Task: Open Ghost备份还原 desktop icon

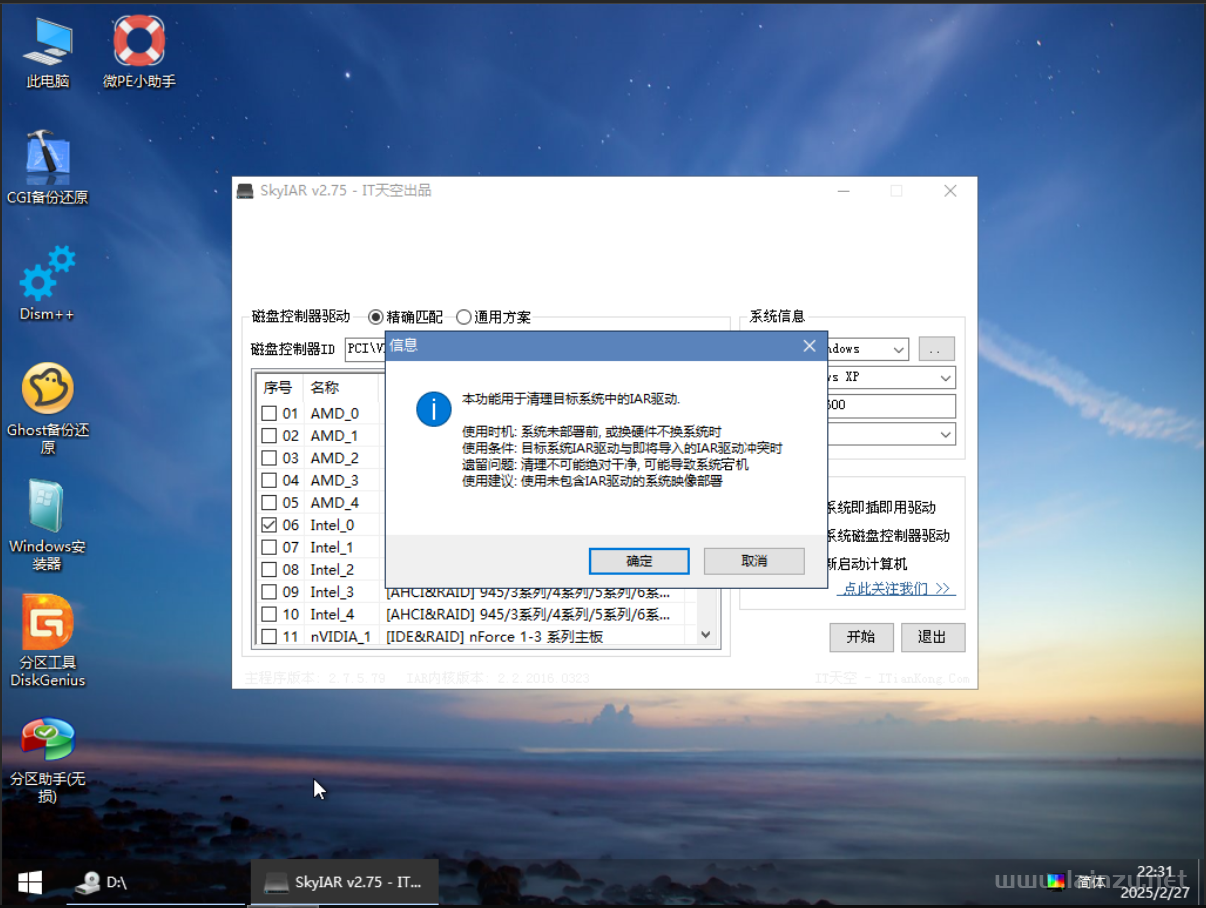Action: [48, 409]
